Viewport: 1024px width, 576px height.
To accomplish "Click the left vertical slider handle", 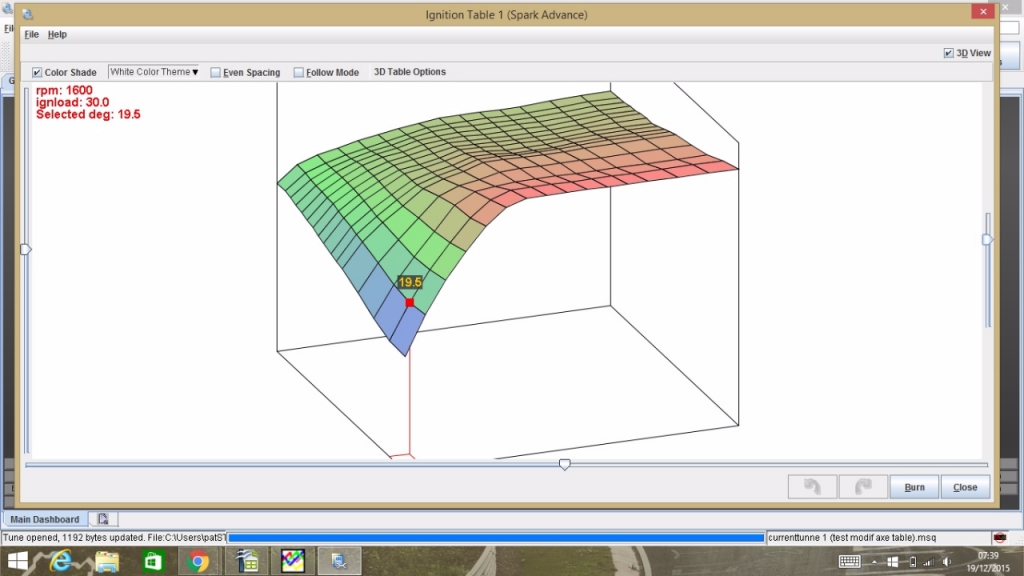I will 25,249.
